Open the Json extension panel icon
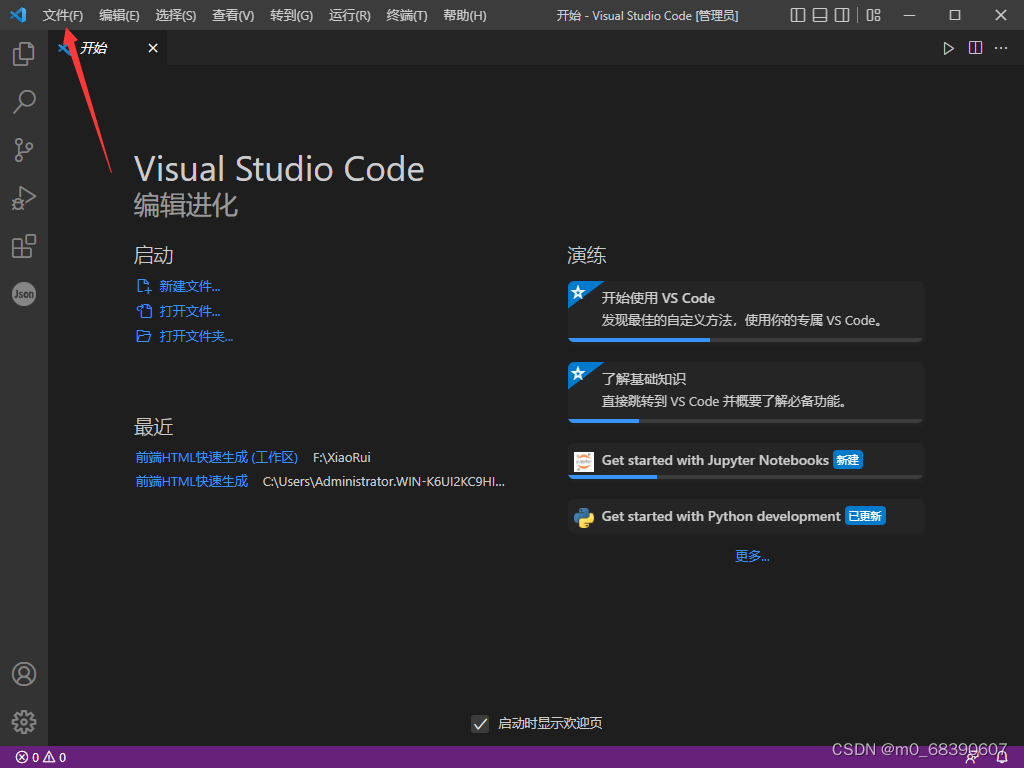1024x768 pixels. pos(24,294)
